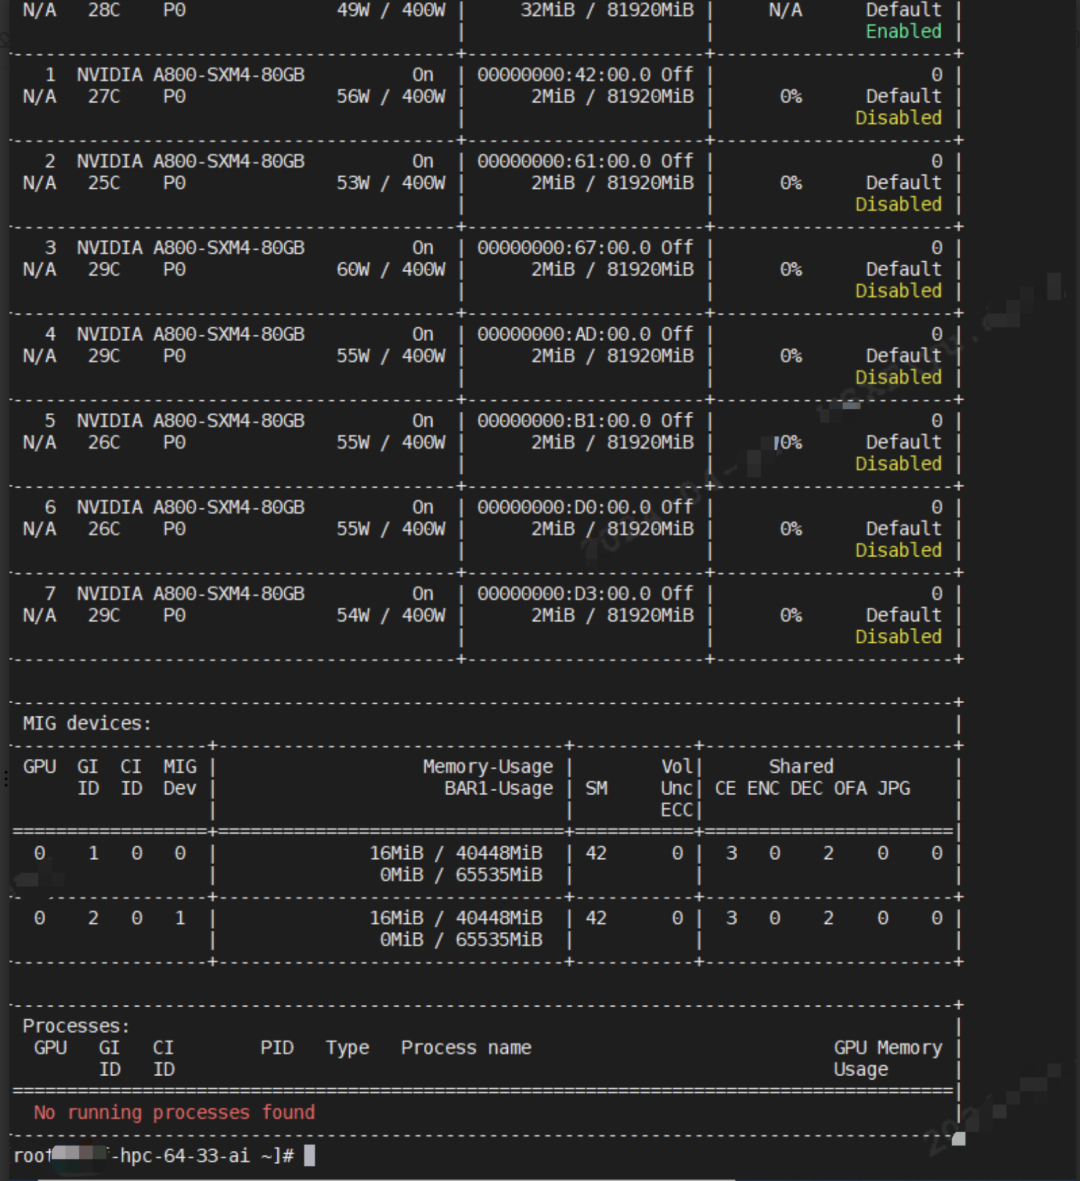Select the '32MiB / 81920MiB' memory value
Screen dimensions: 1080x1181
(x=607, y=11)
